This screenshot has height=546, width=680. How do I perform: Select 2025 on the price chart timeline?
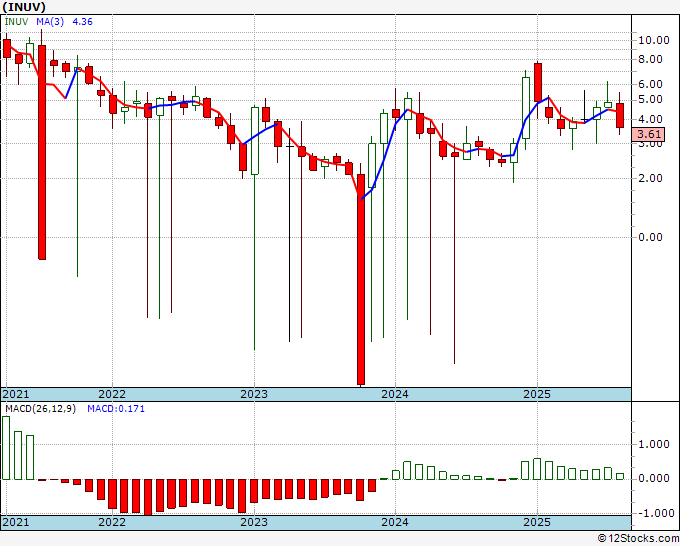(x=537, y=394)
